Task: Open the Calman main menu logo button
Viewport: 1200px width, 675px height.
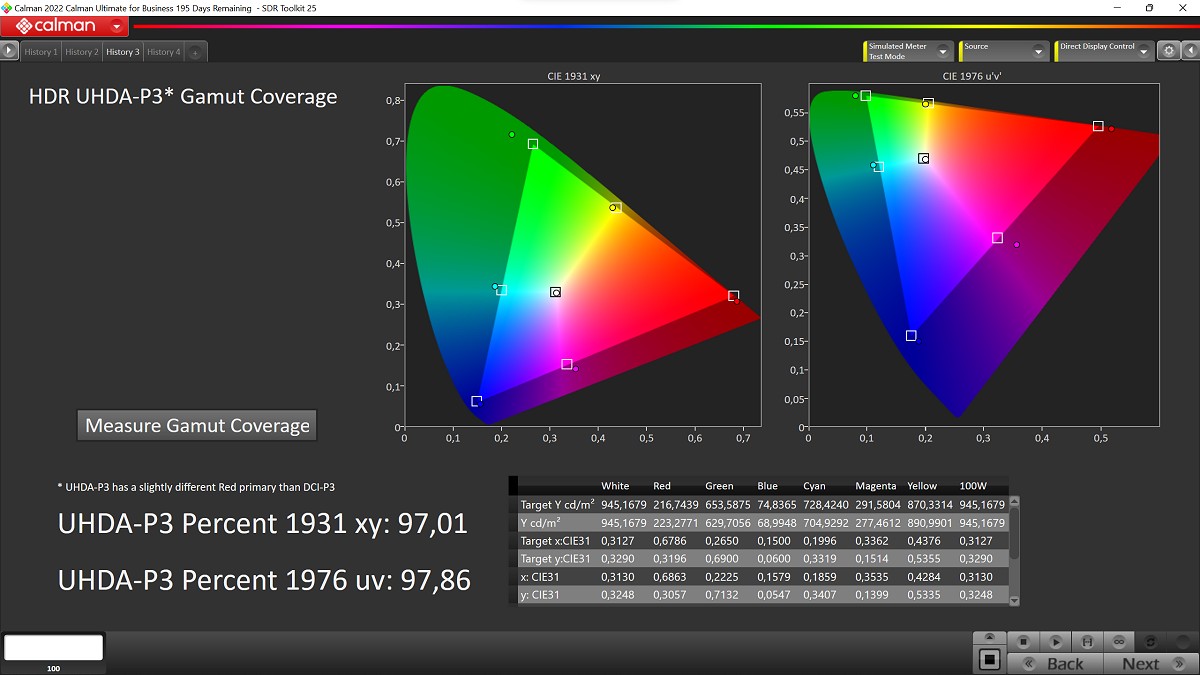Action: pyautogui.click(x=65, y=26)
